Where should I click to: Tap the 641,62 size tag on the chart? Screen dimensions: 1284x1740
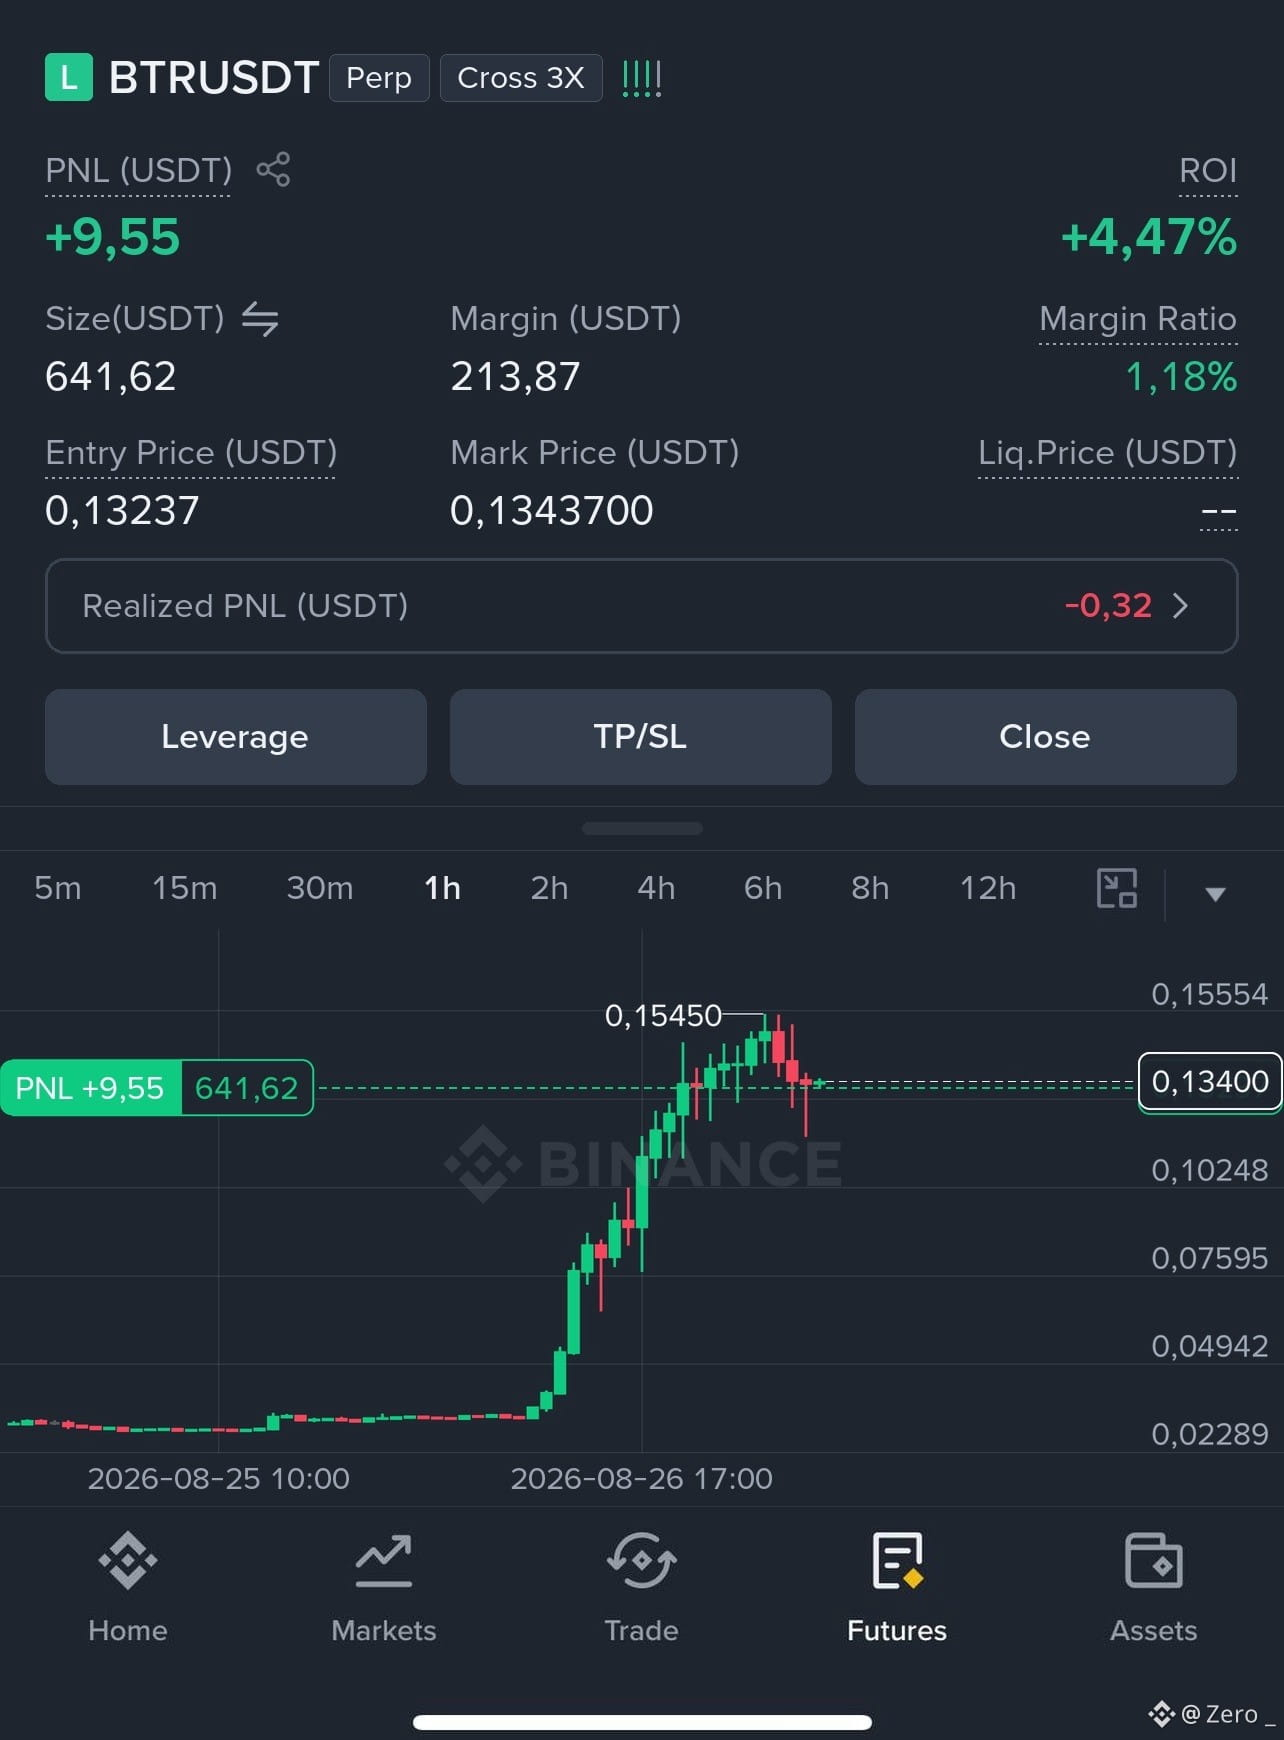click(247, 1087)
